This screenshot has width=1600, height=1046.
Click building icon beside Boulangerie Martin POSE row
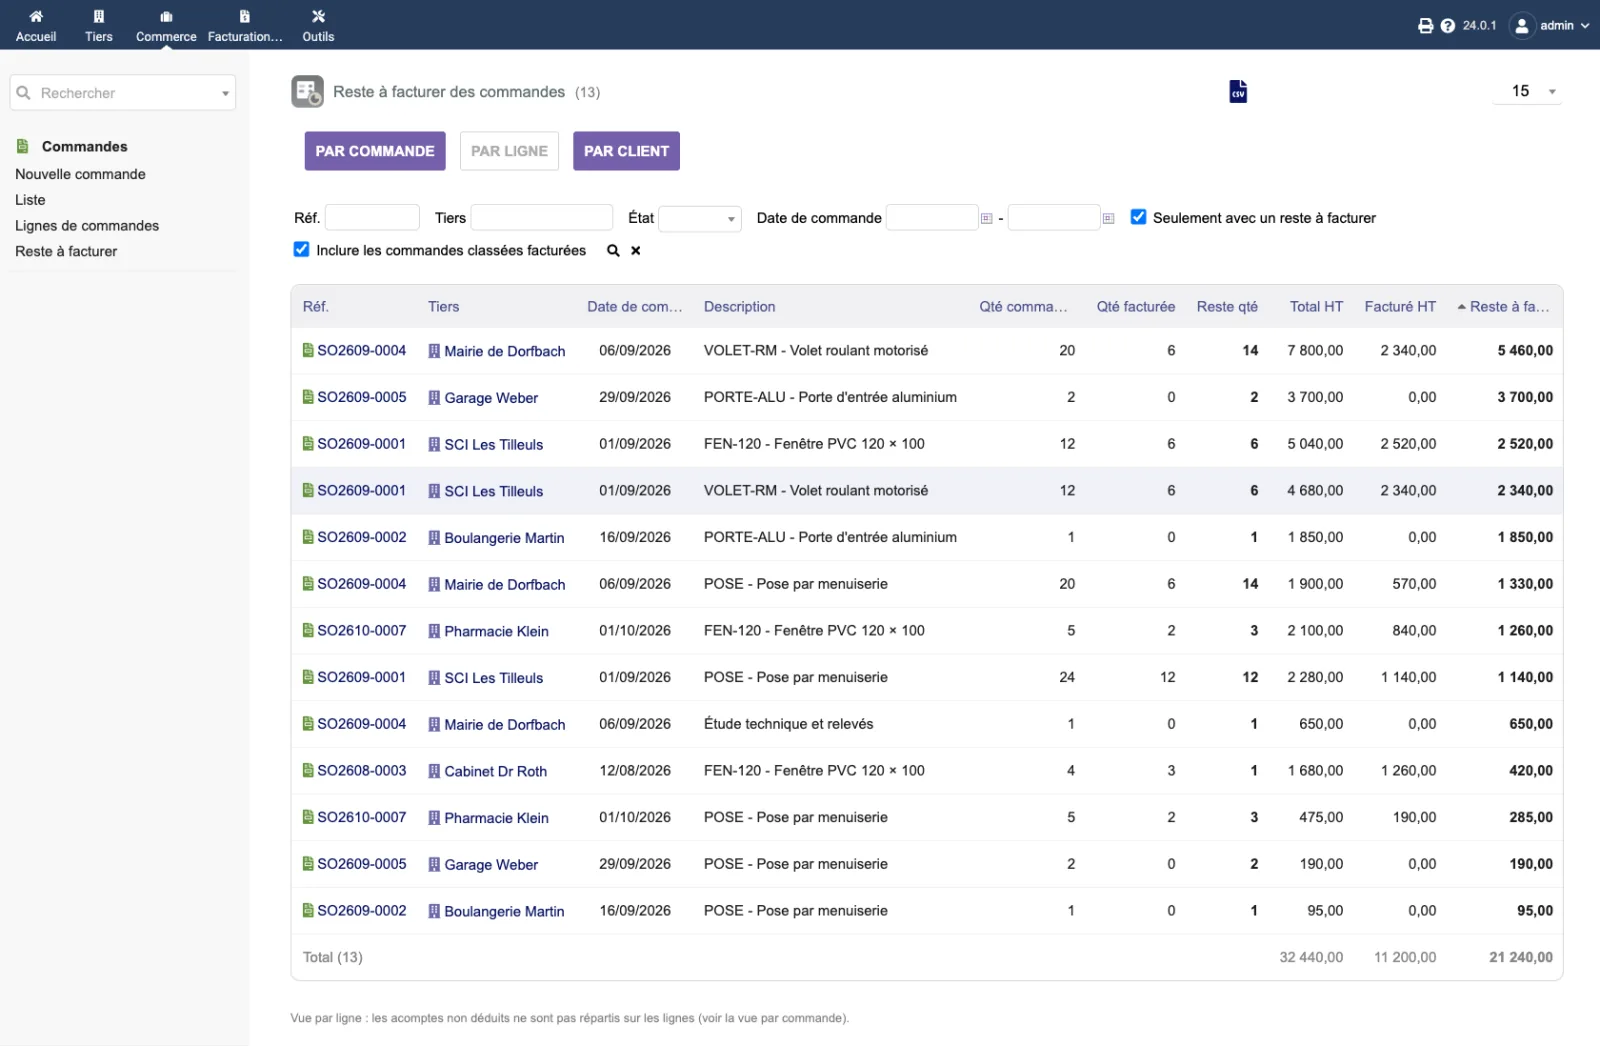pos(434,911)
